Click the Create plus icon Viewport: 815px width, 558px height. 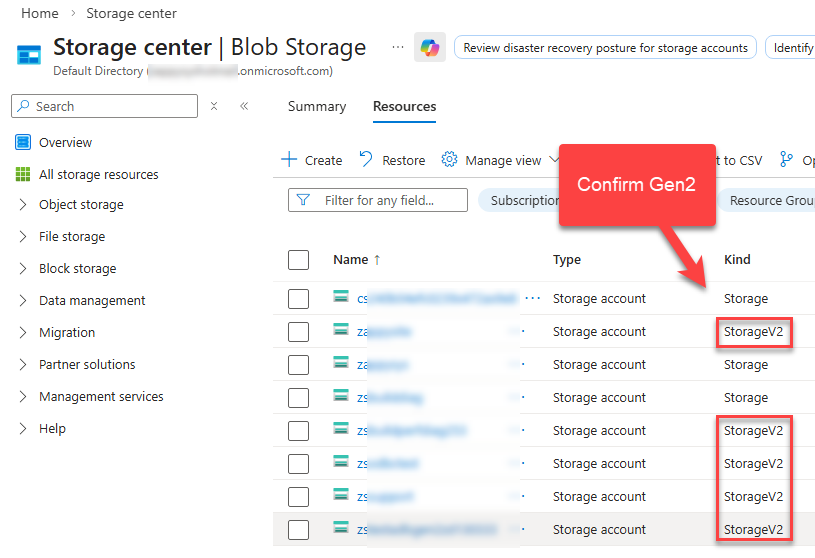pos(289,160)
